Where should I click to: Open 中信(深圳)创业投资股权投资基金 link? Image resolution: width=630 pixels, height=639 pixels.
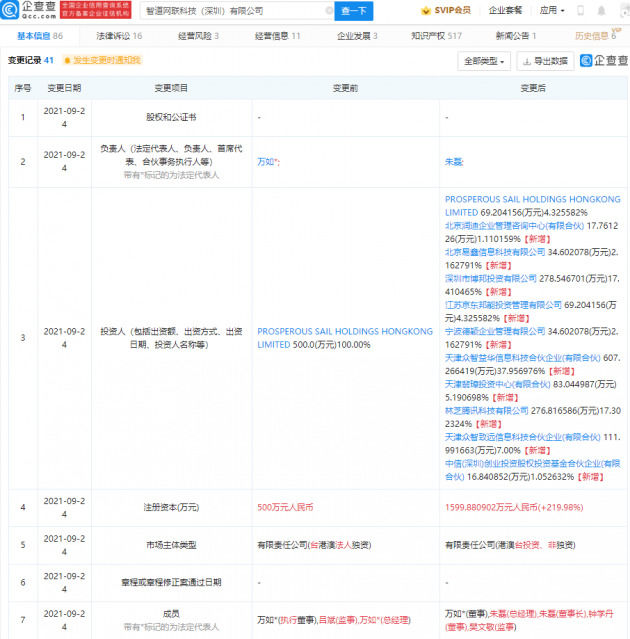click(x=533, y=470)
